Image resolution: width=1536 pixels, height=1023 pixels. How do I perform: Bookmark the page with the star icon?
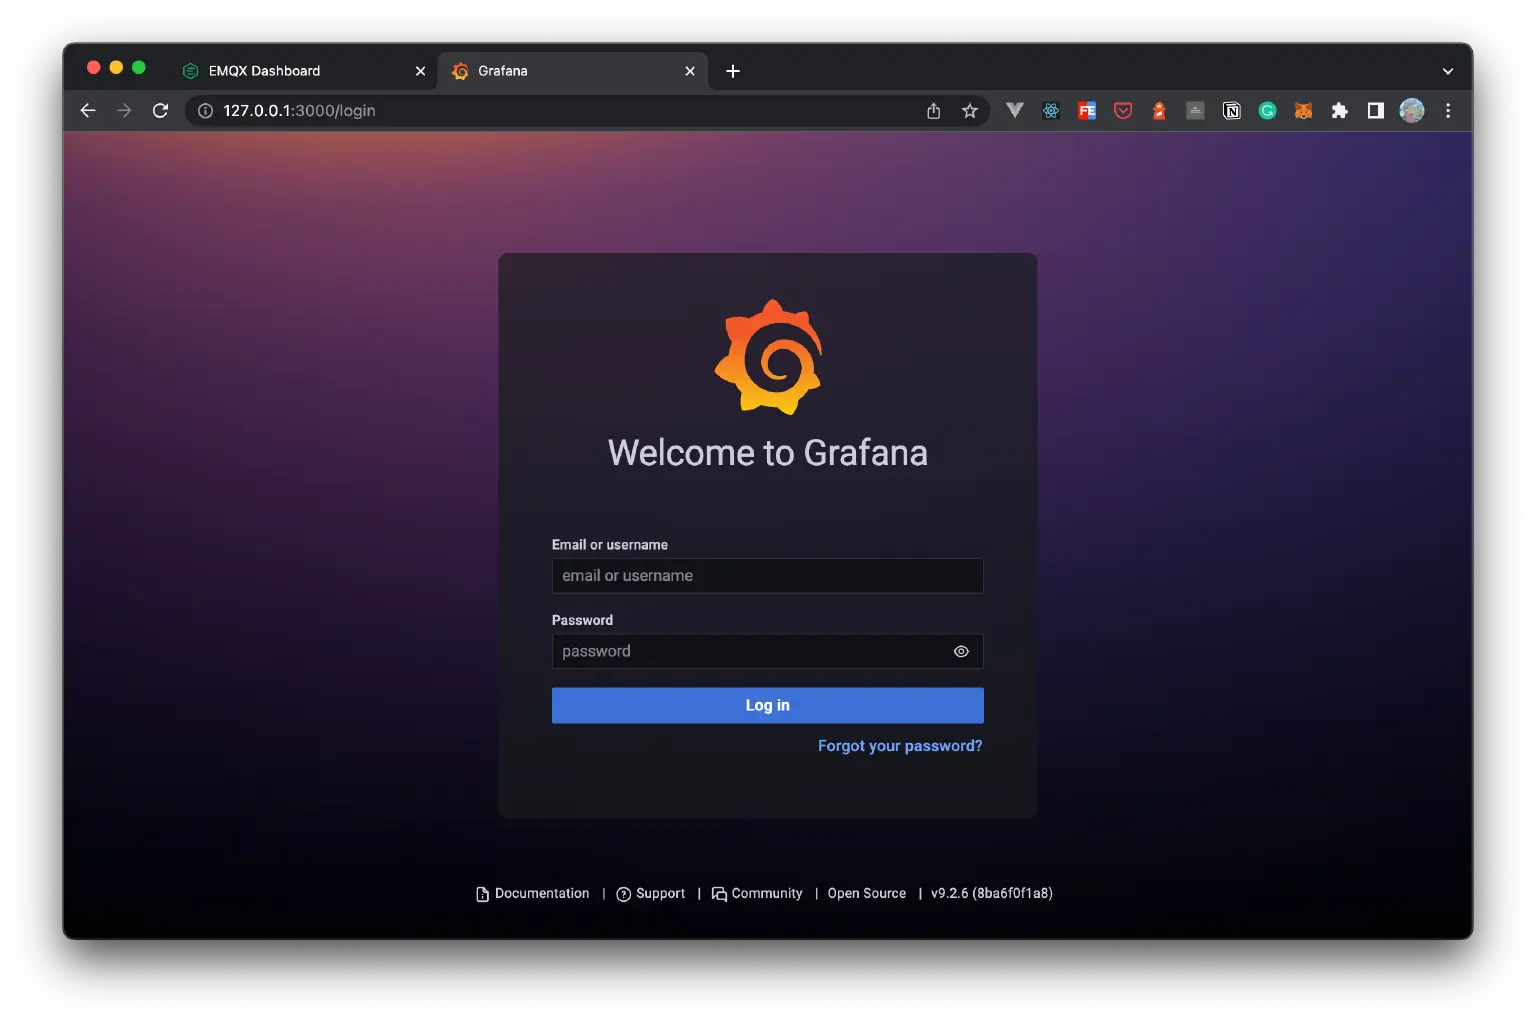pyautogui.click(x=969, y=111)
